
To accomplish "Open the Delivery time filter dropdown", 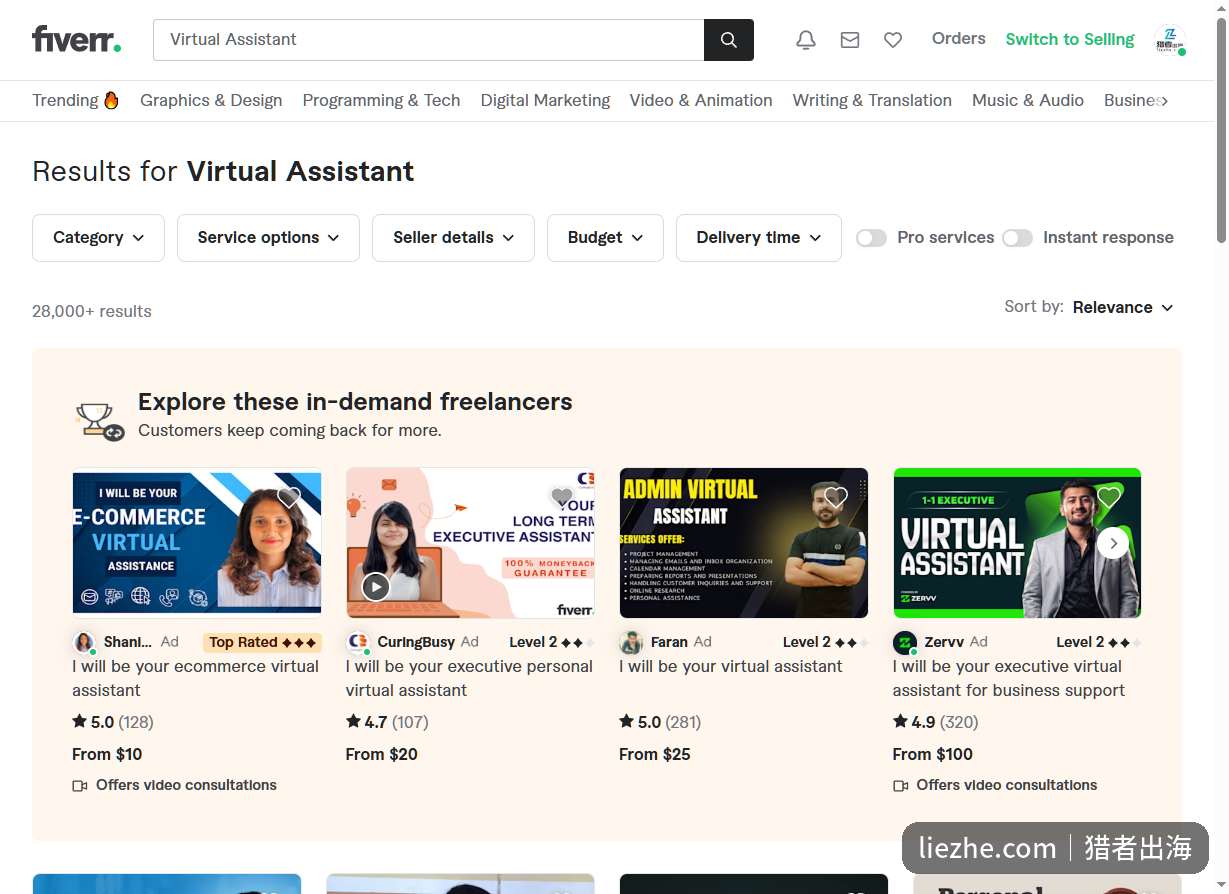I will [759, 238].
